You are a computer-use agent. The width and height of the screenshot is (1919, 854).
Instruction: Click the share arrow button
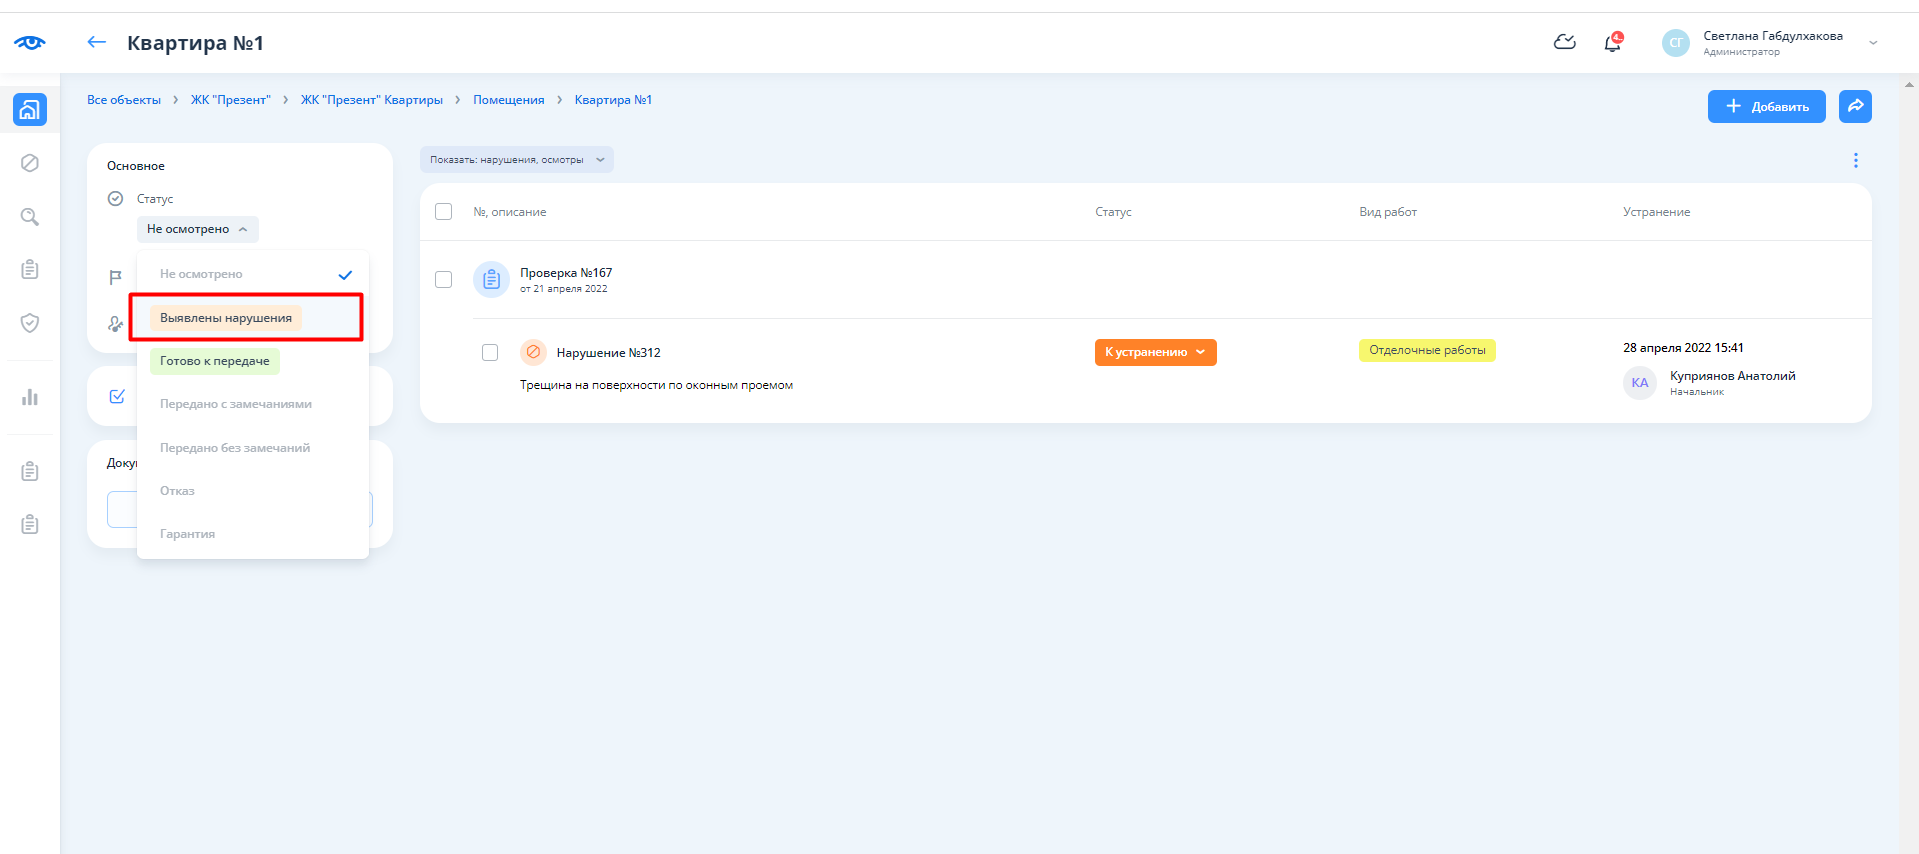[x=1855, y=106]
